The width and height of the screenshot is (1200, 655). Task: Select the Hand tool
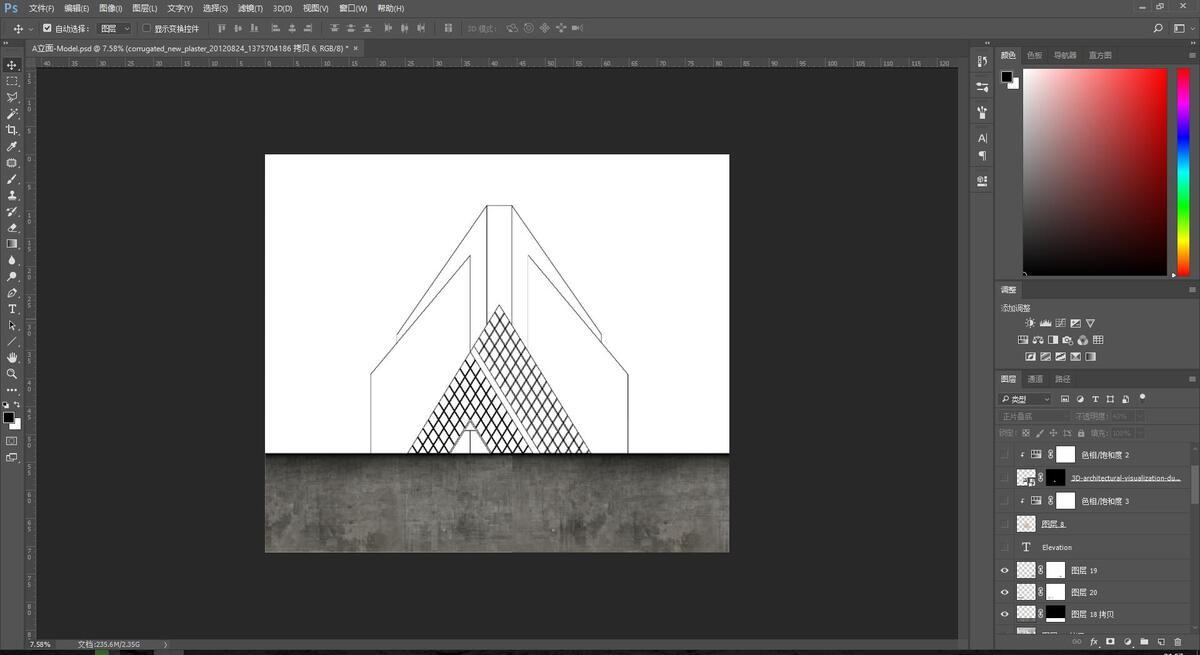point(12,357)
